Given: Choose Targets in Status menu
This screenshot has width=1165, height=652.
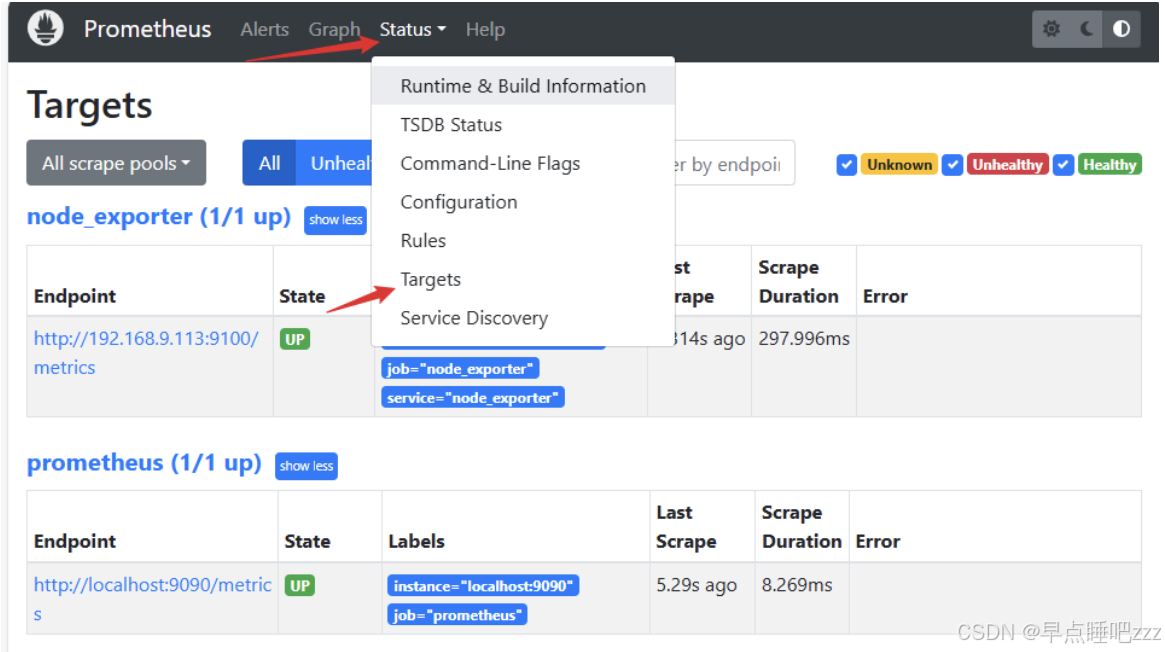Looking at the screenshot, I should pyautogui.click(x=523, y=279).
